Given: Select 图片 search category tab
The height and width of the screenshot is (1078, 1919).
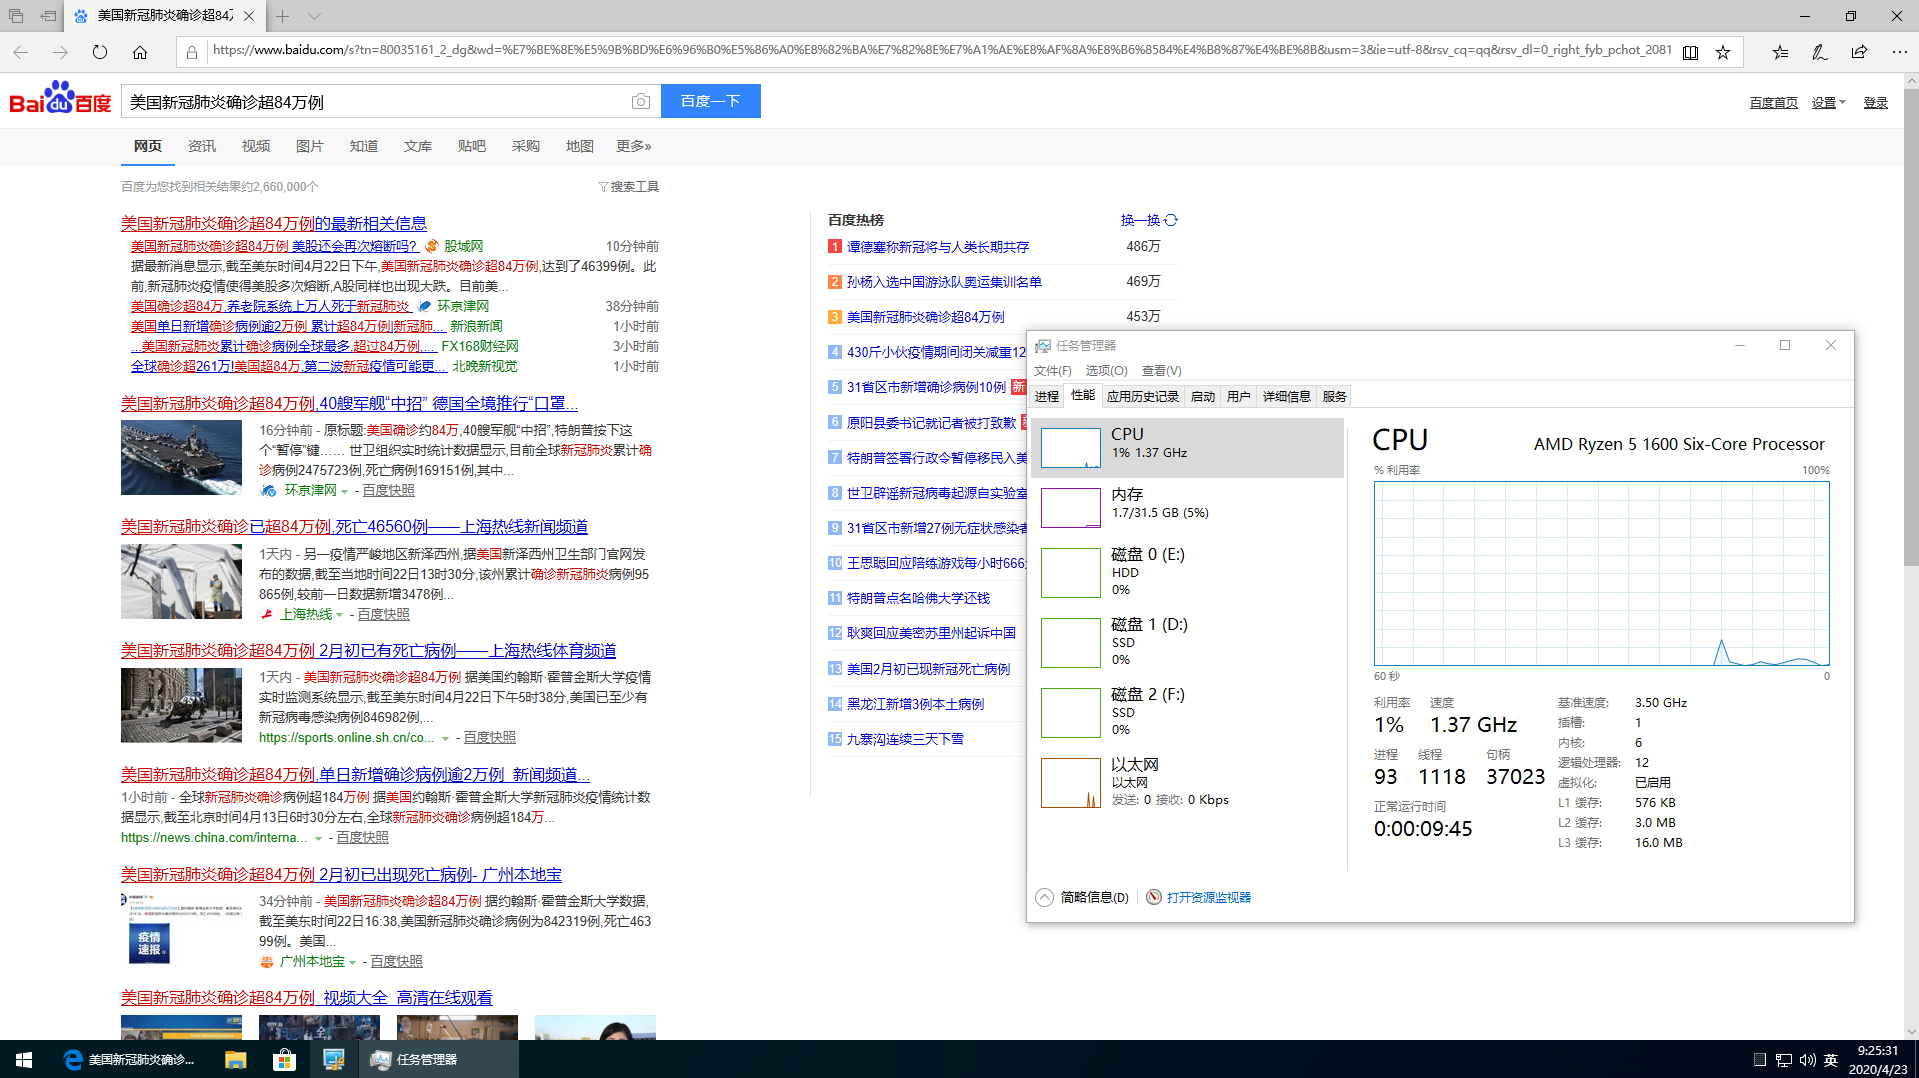Looking at the screenshot, I should pos(310,146).
